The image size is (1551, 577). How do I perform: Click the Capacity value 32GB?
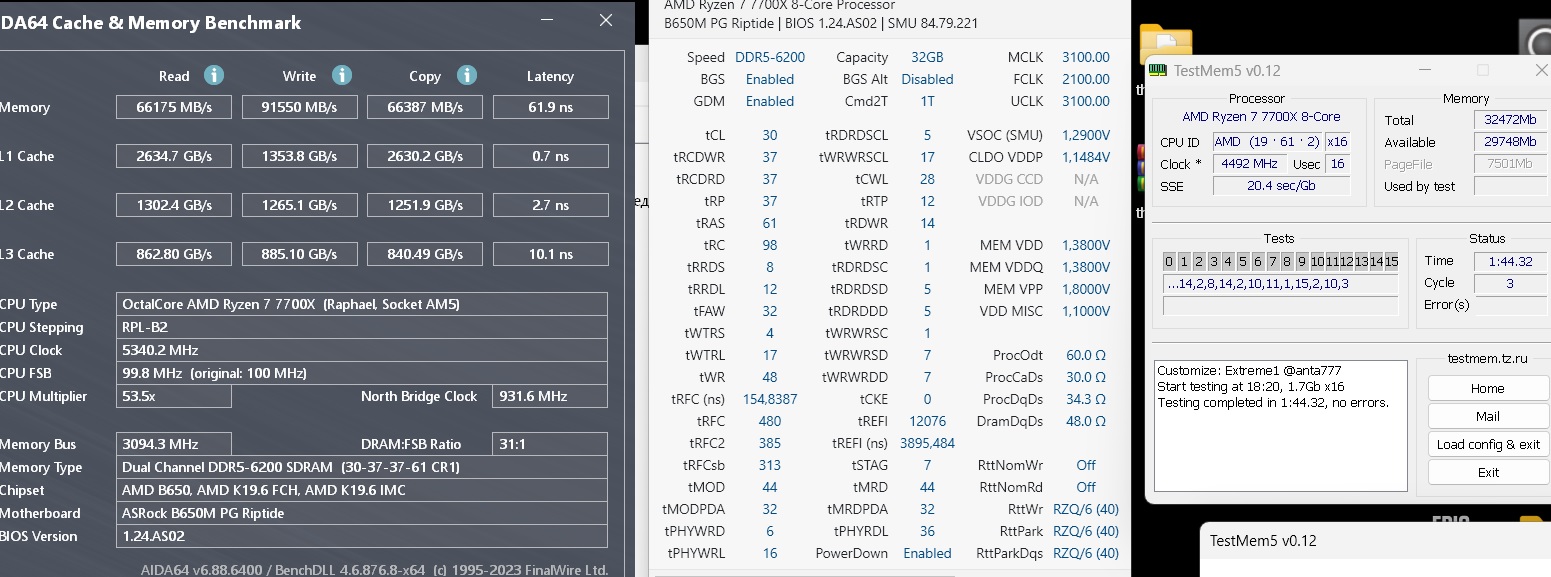point(927,57)
